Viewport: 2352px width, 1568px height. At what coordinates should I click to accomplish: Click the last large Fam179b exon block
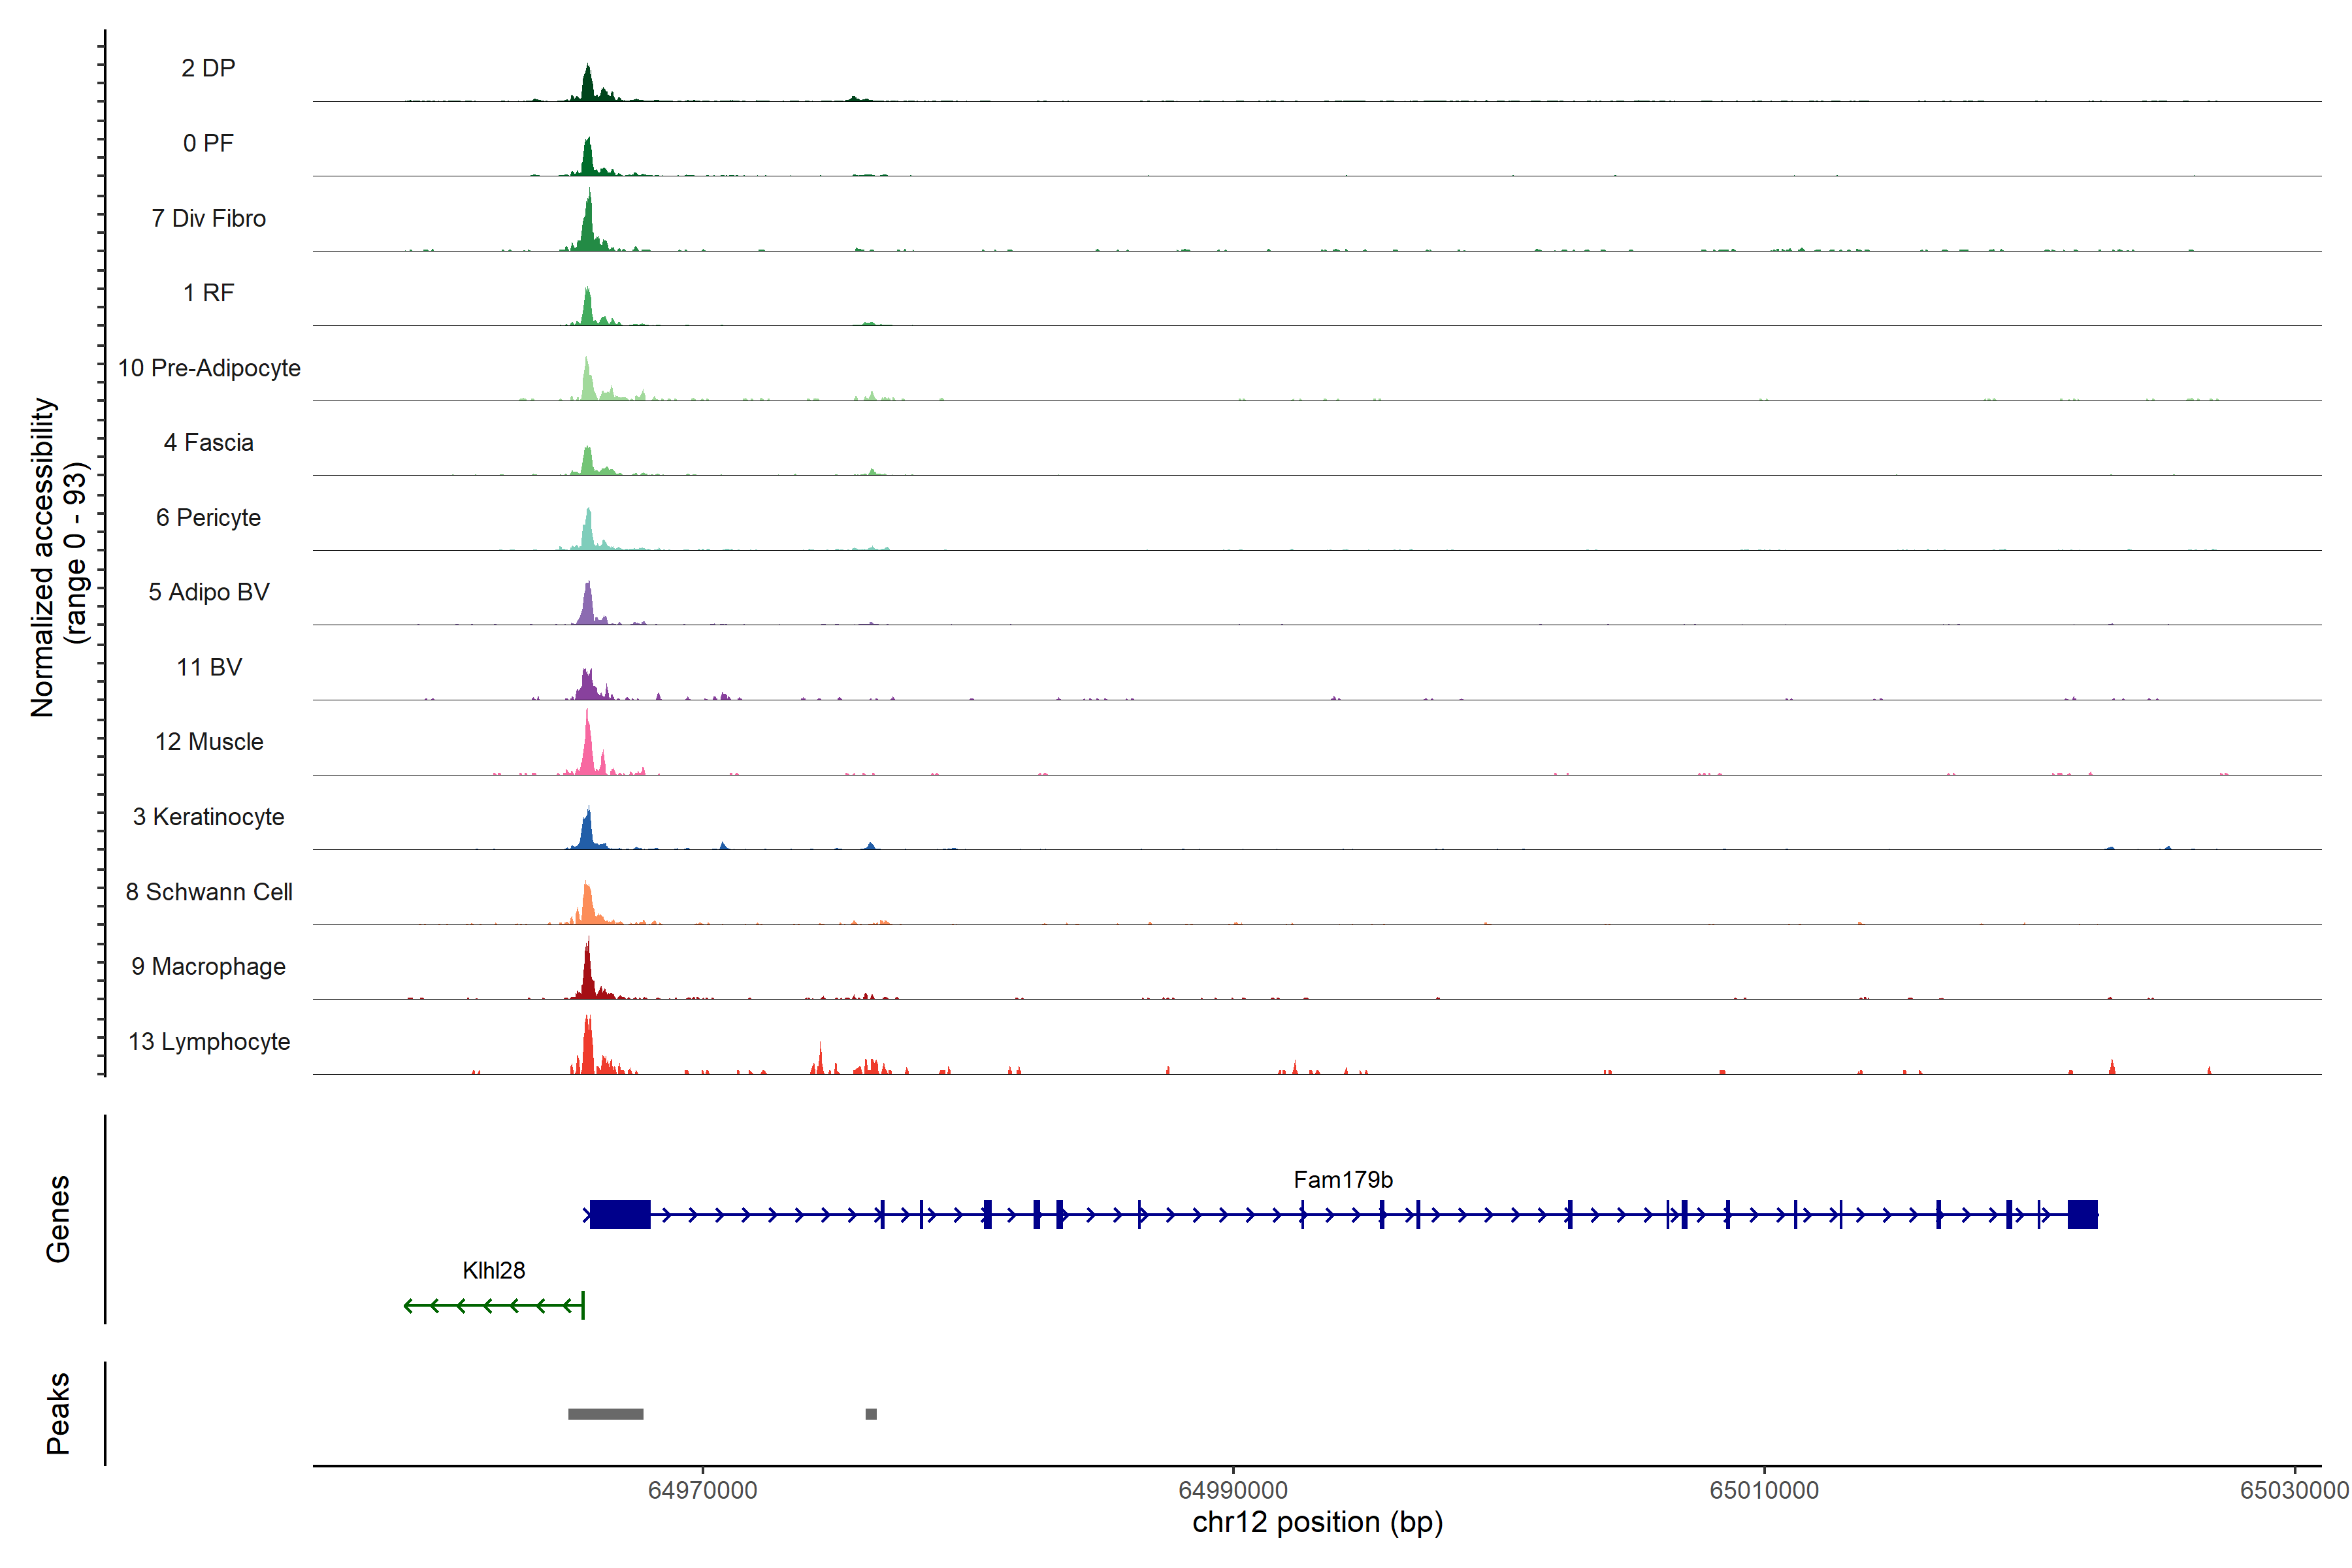2082,1214
